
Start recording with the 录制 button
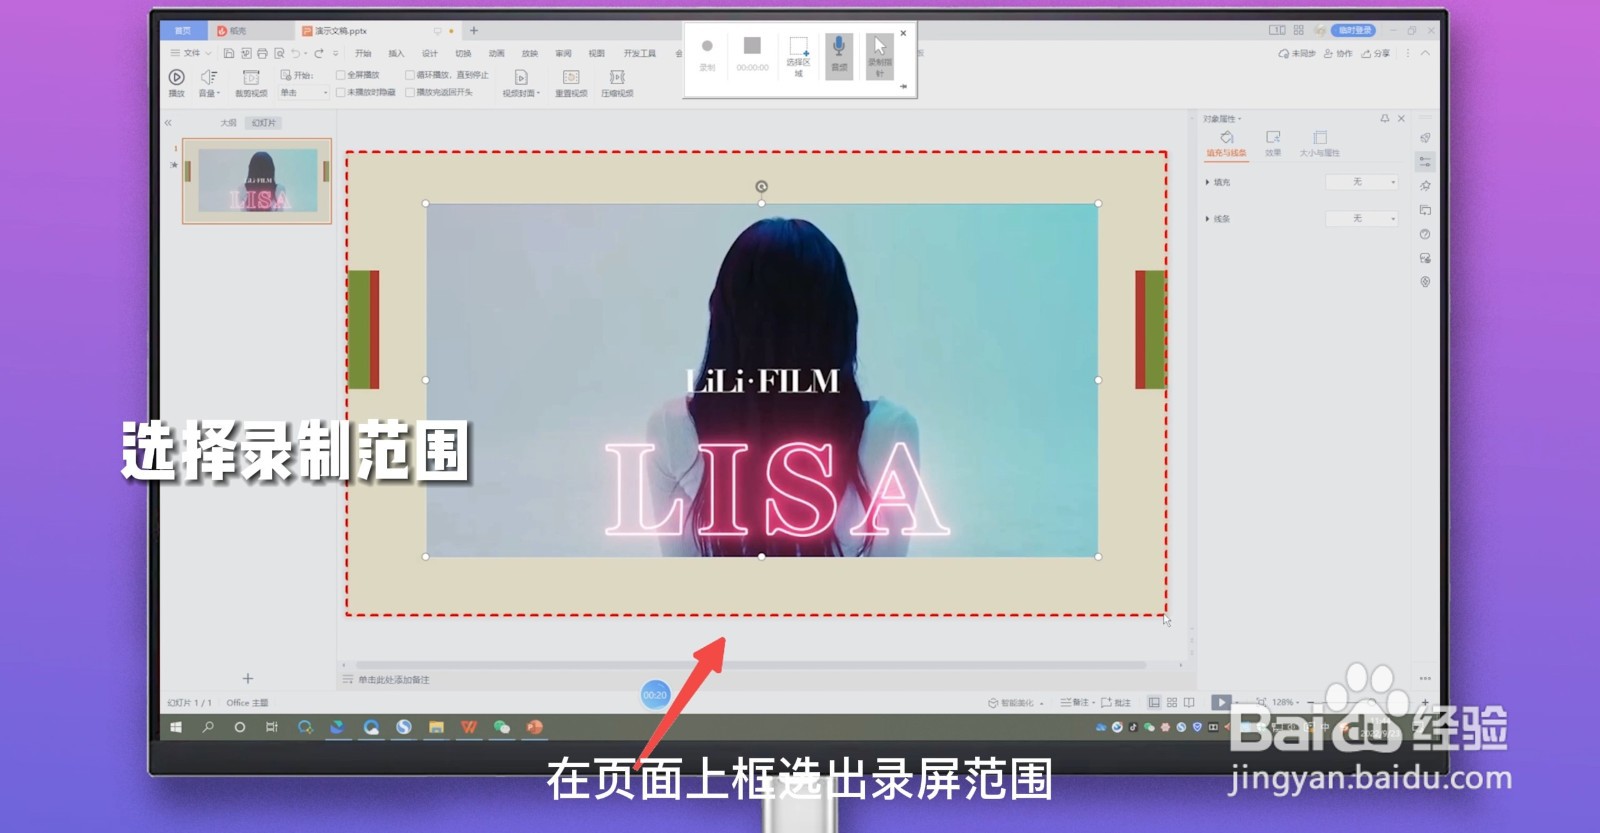click(x=707, y=53)
